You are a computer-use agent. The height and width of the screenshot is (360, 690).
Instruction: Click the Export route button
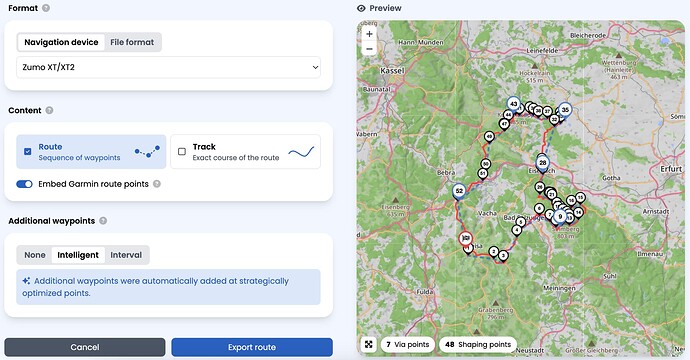pos(252,347)
